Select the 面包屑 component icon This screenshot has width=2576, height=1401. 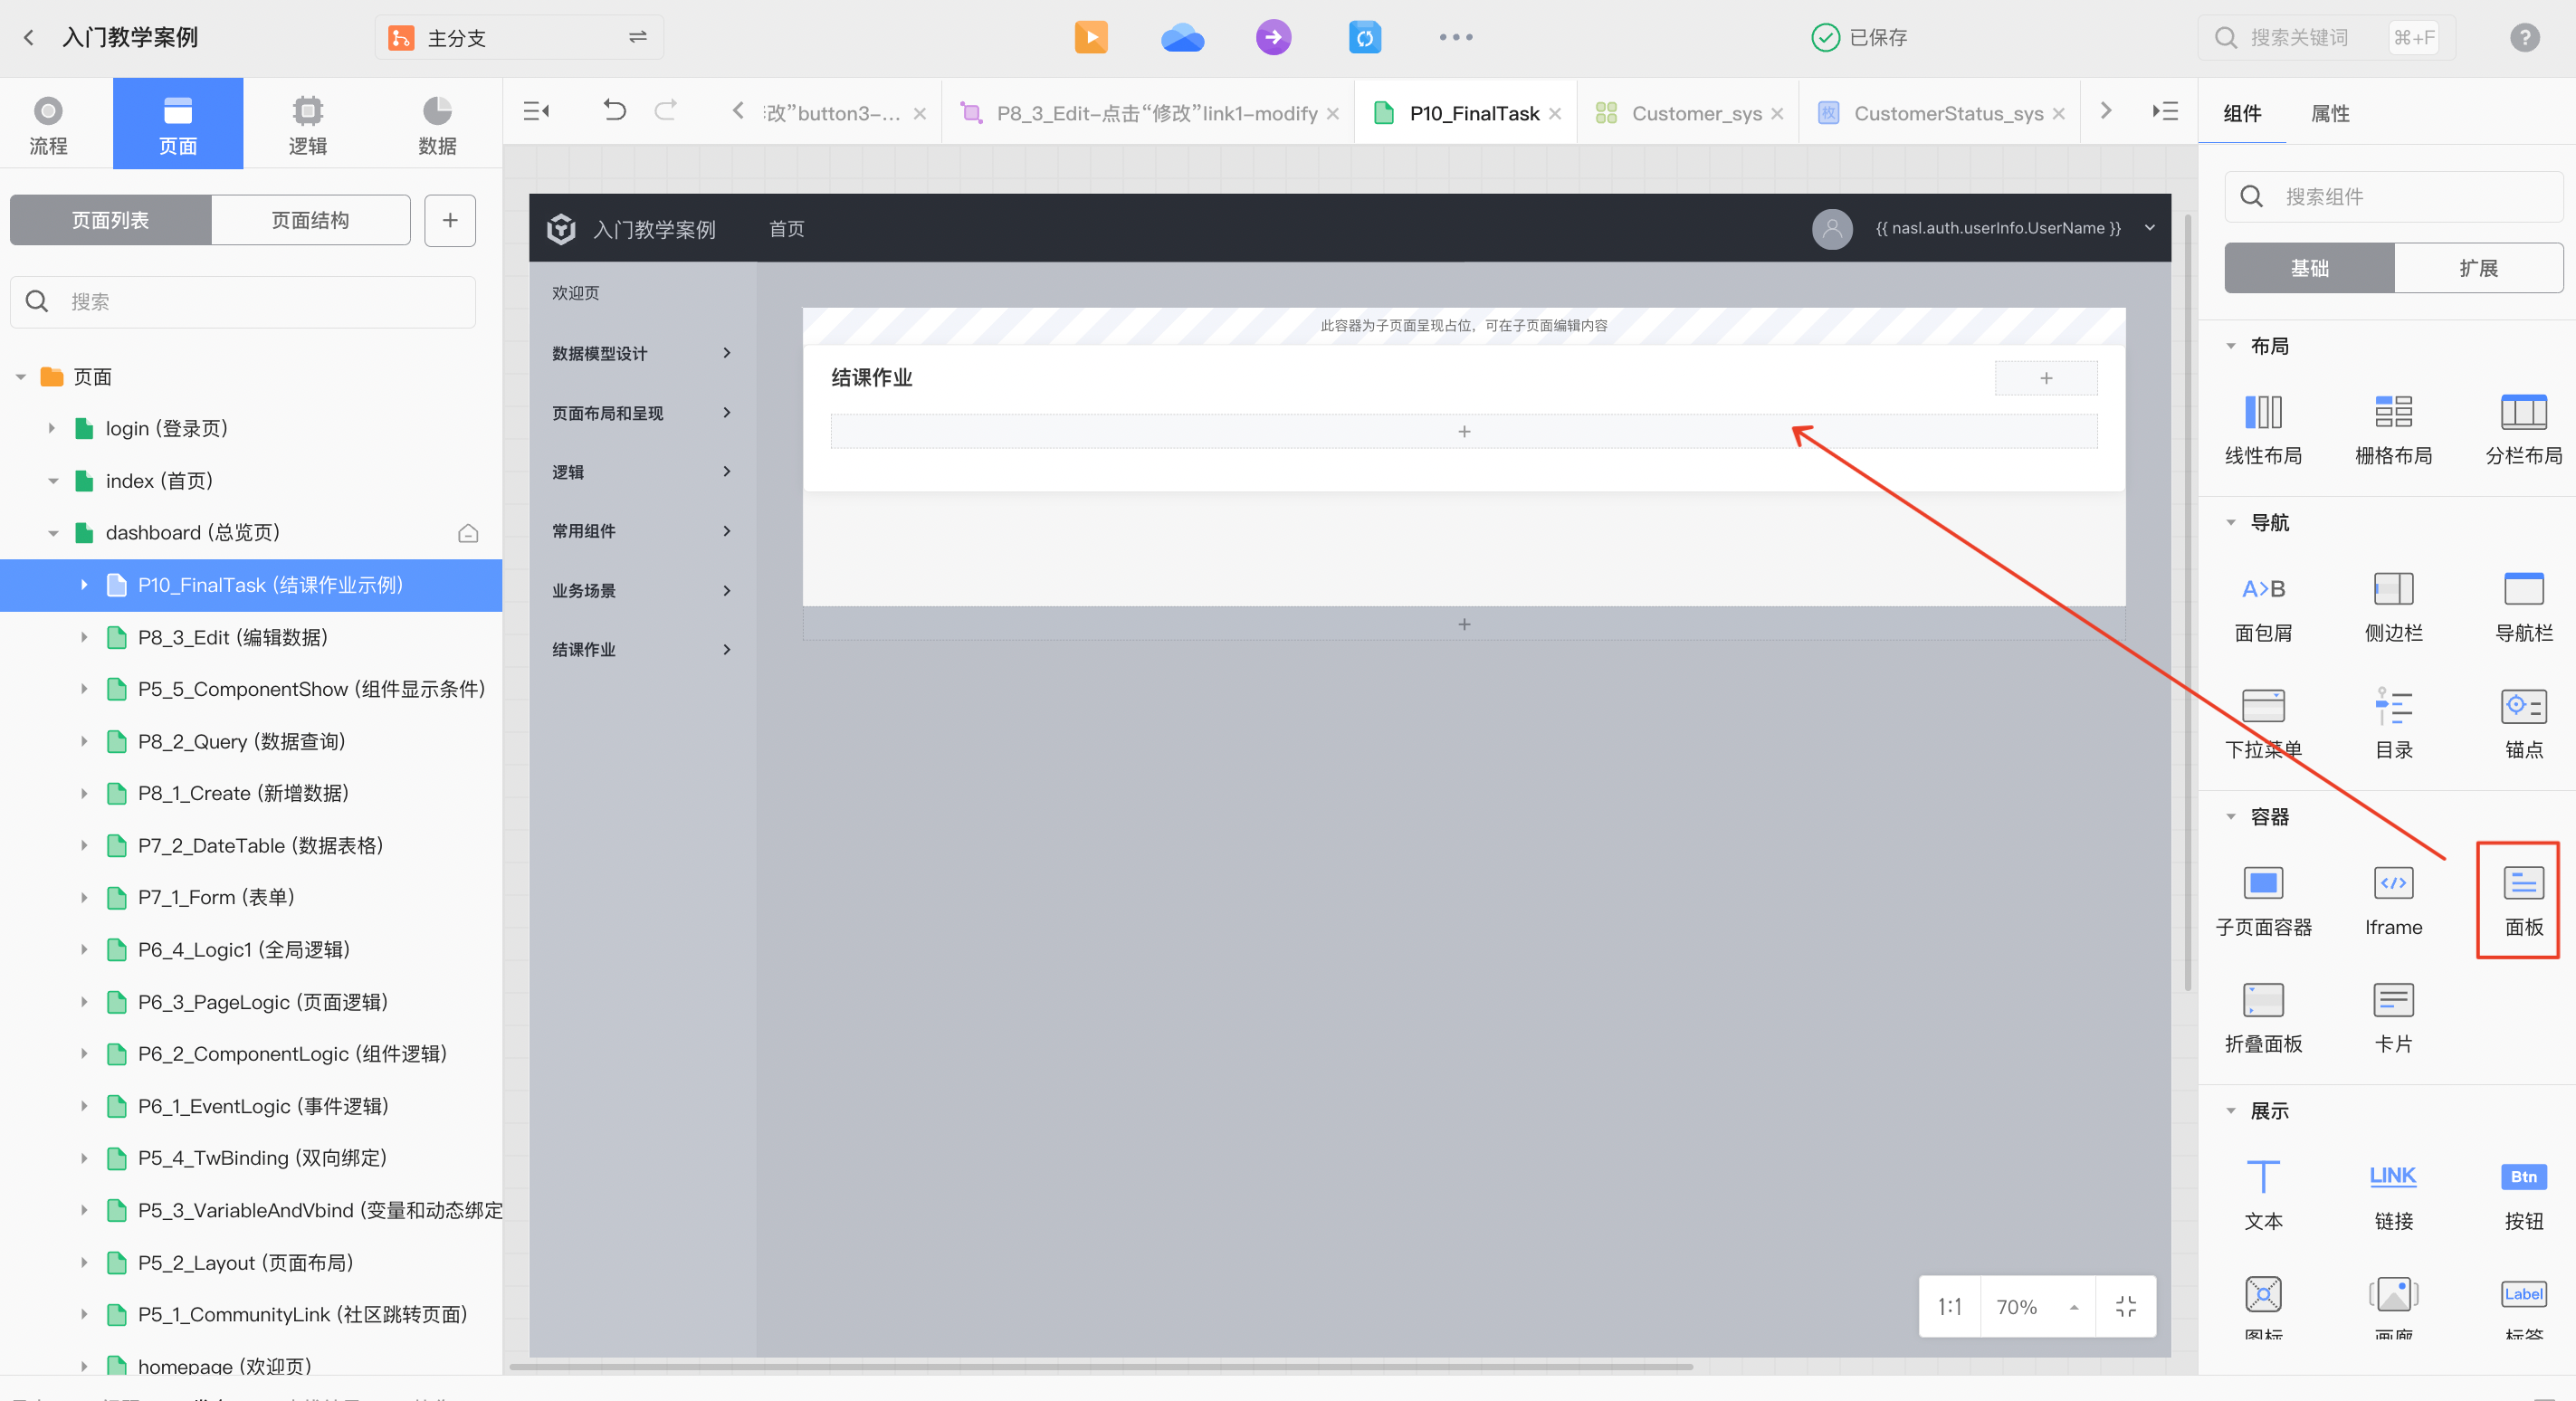[2263, 589]
